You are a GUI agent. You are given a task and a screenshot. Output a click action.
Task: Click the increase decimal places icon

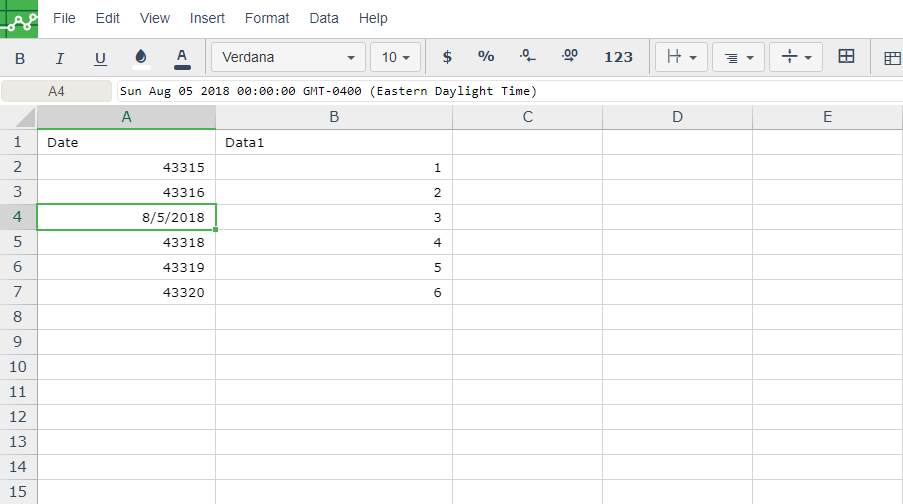coord(570,56)
